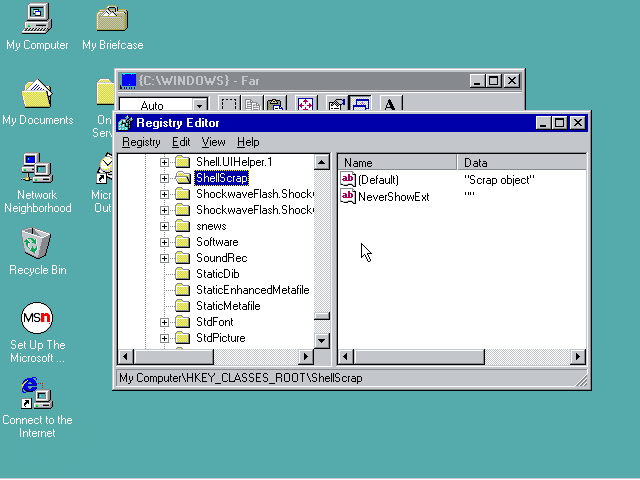Click values pane scroll right arrow
The image size is (640, 480).
tap(578, 357)
